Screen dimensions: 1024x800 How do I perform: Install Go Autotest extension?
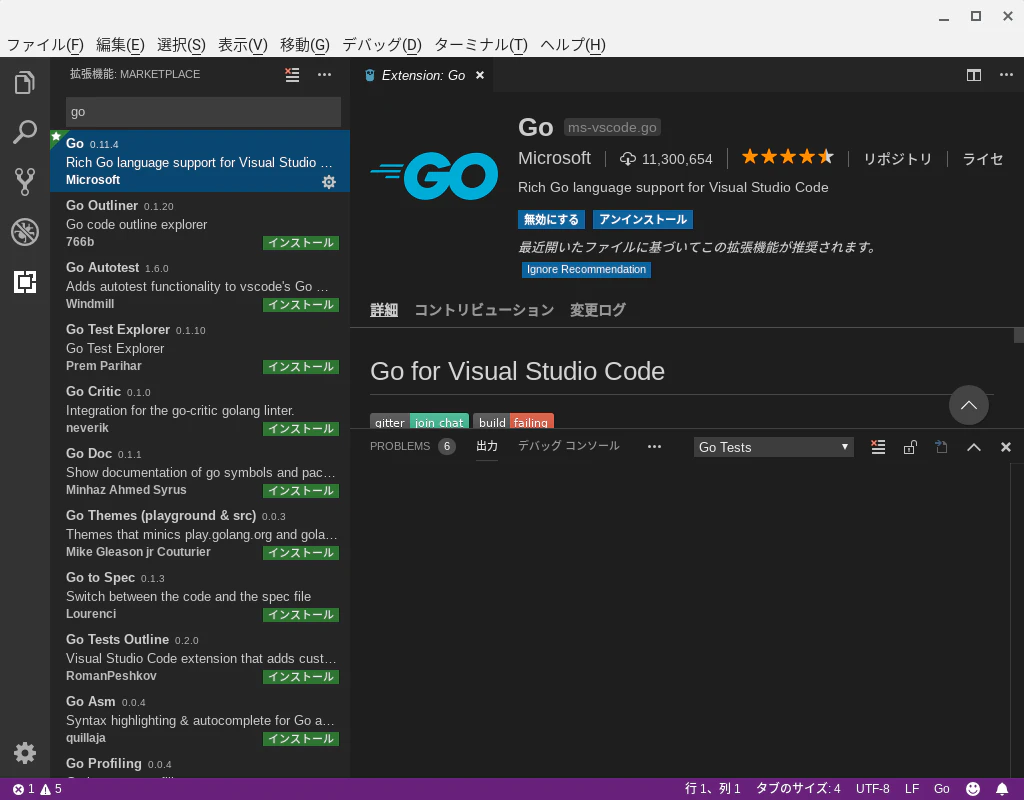[x=301, y=305]
